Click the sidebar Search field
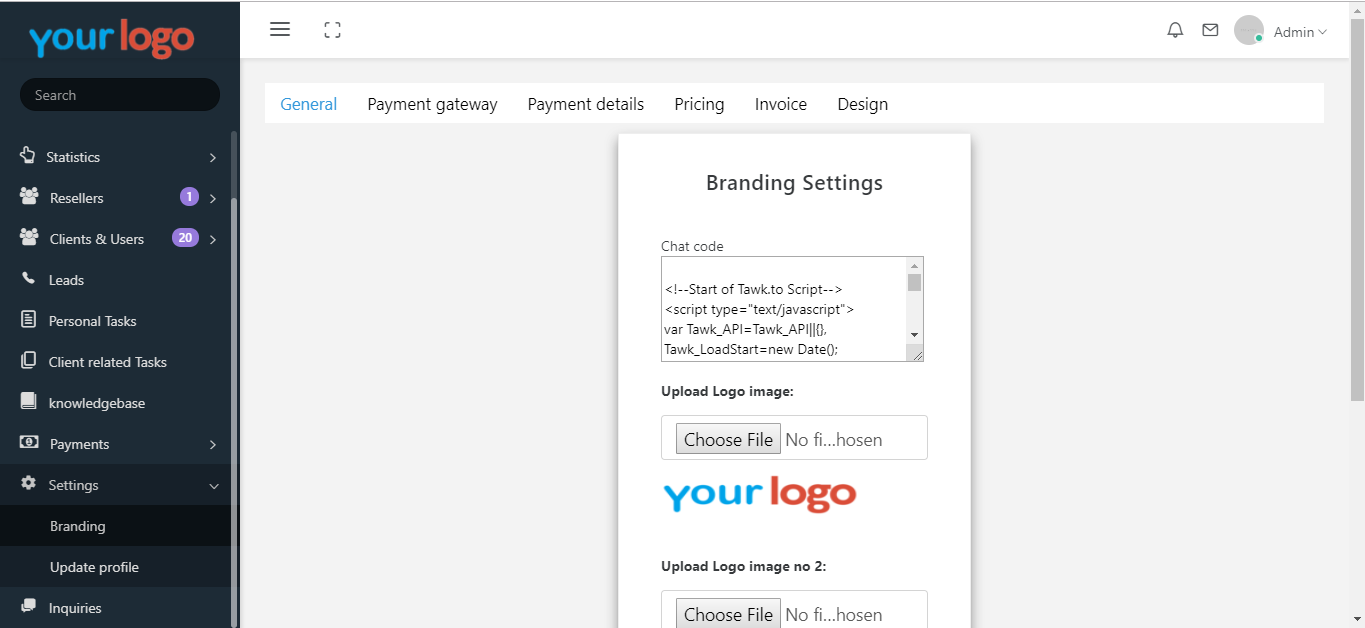Screen dimensions: 1365x628 pyautogui.click(x=120, y=95)
